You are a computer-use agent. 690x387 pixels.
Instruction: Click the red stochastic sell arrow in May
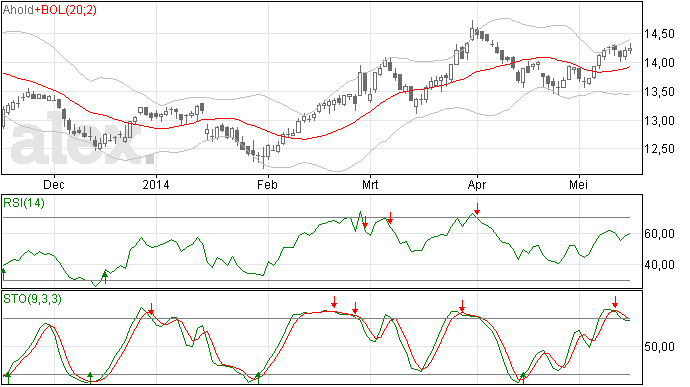tap(615, 302)
